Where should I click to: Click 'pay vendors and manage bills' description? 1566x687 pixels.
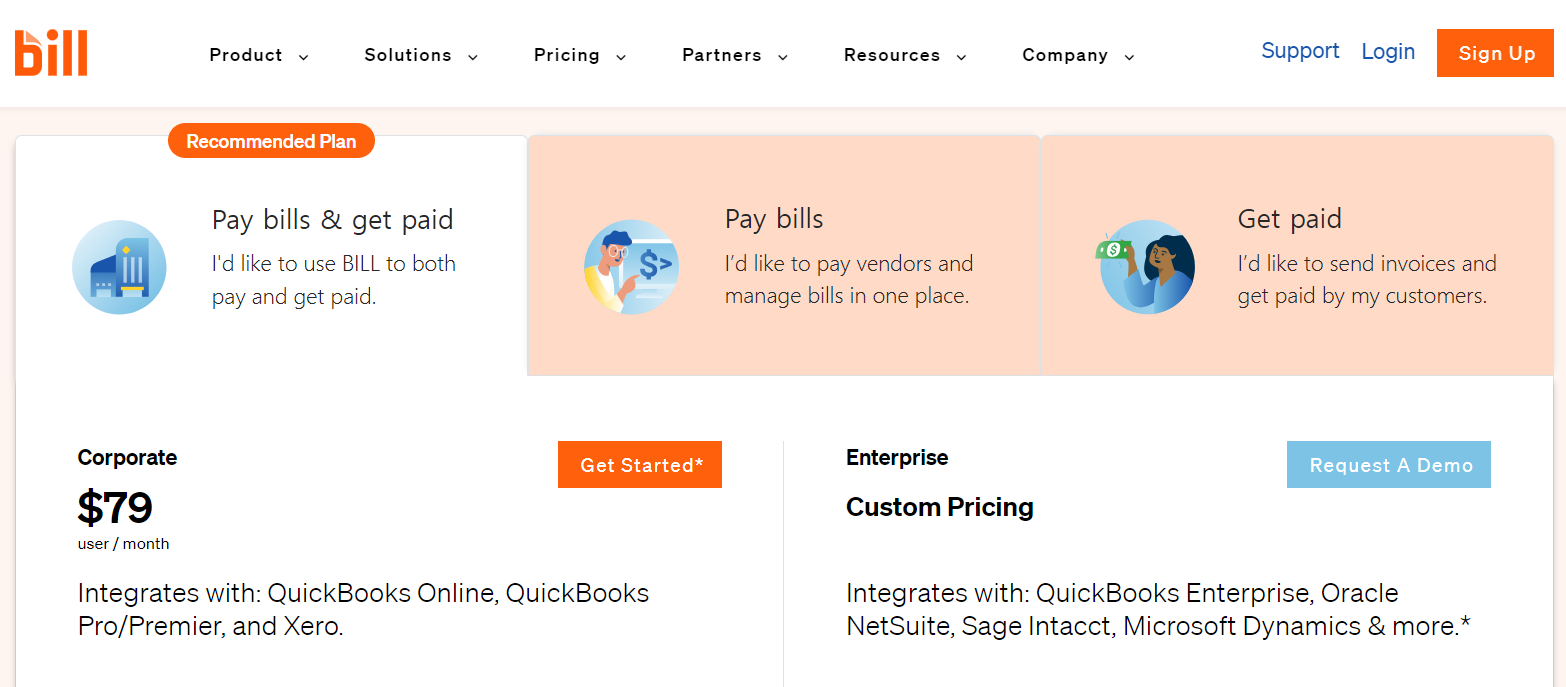[x=849, y=280]
